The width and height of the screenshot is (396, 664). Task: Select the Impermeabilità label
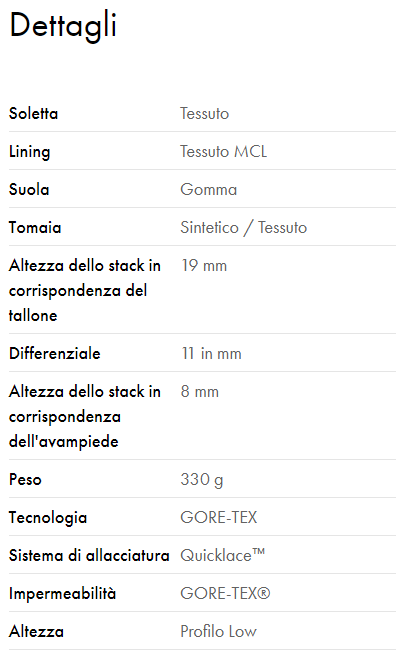click(62, 593)
